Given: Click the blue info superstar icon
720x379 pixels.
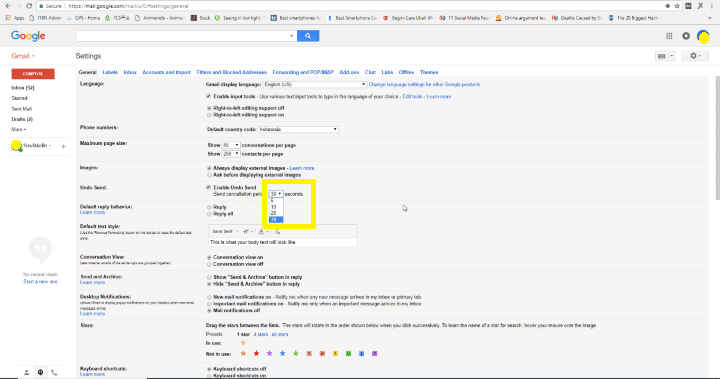Looking at the screenshot, I should pyautogui.click(x=362, y=354).
